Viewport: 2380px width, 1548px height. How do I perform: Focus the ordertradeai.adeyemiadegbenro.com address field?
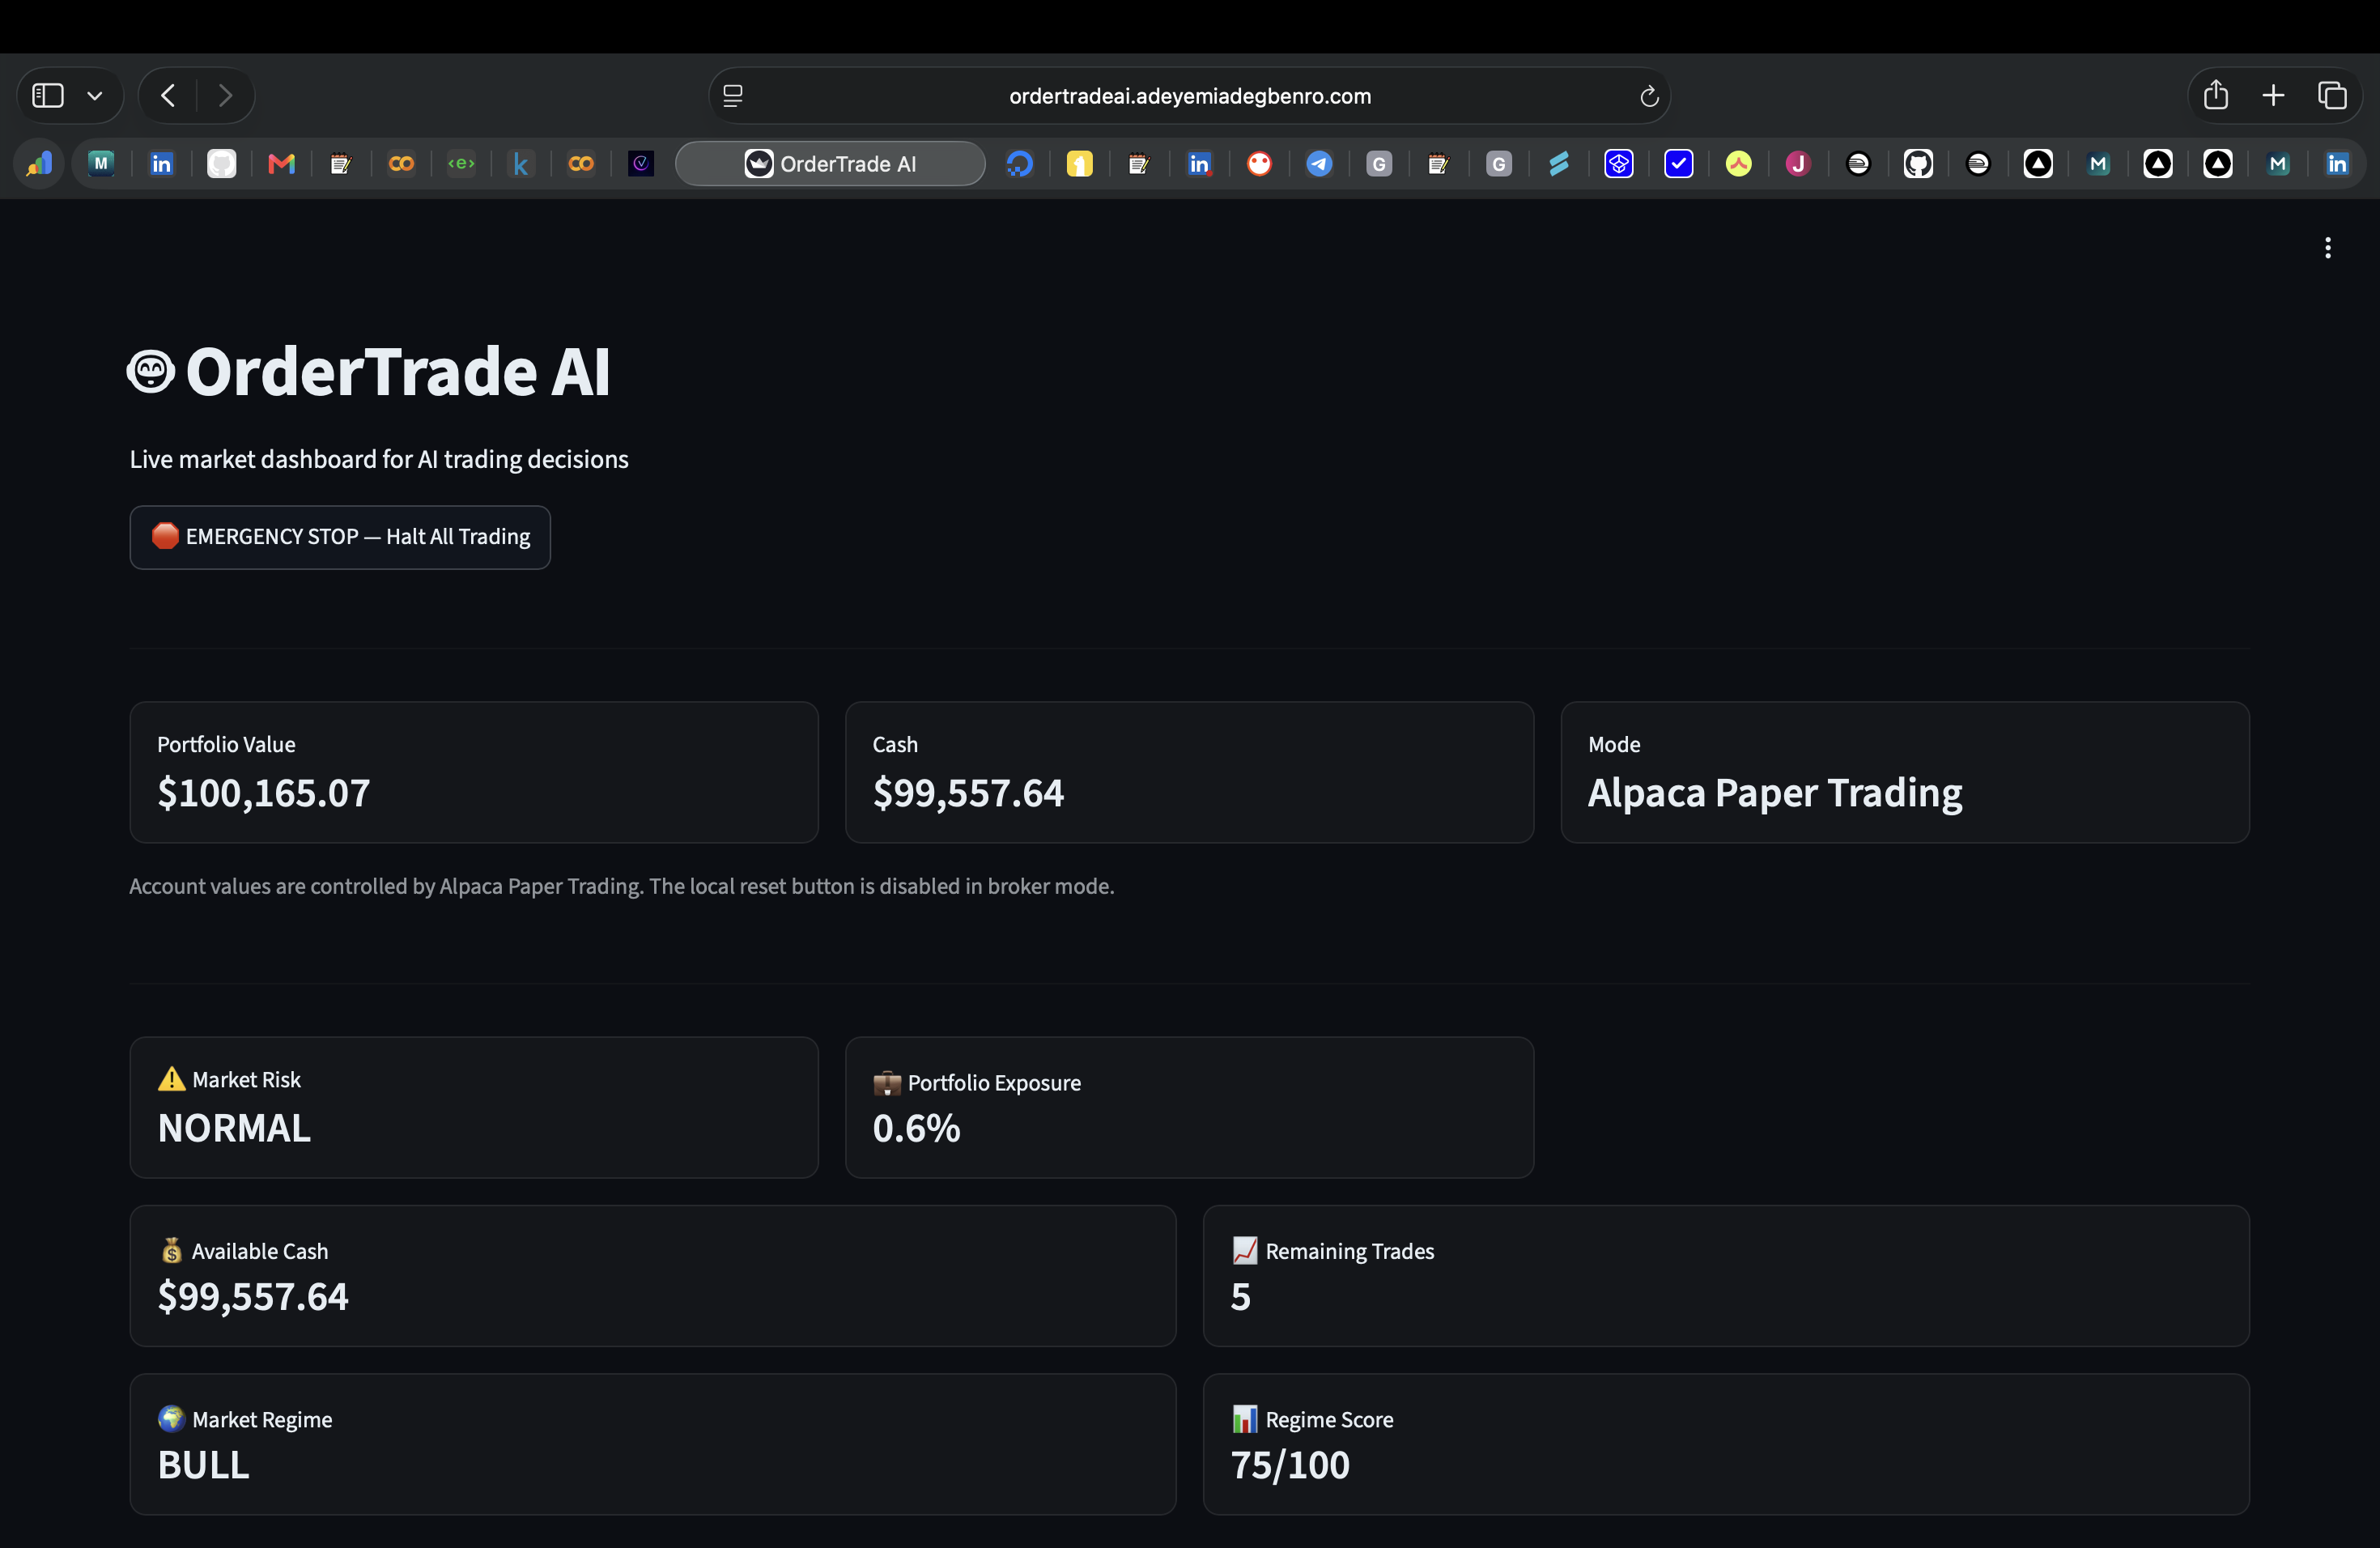(x=1190, y=96)
